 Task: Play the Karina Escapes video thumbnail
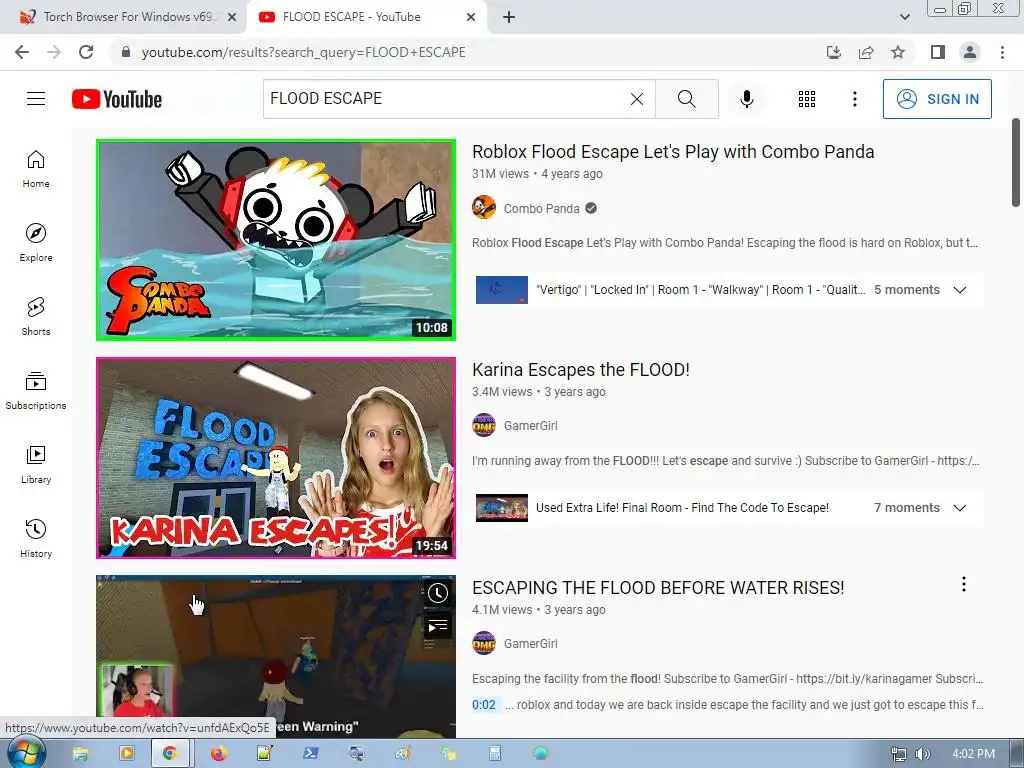pyautogui.click(x=276, y=458)
